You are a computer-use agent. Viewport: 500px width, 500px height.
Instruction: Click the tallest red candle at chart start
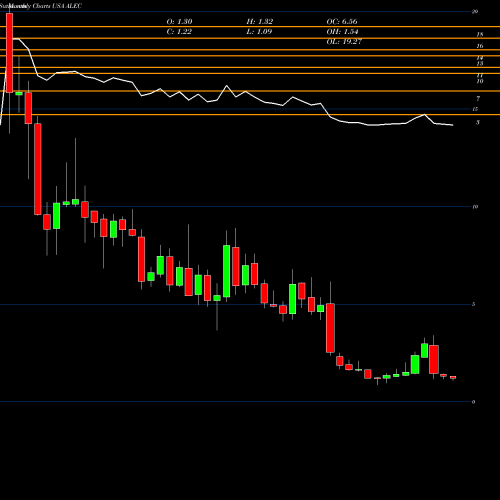click(x=9, y=53)
